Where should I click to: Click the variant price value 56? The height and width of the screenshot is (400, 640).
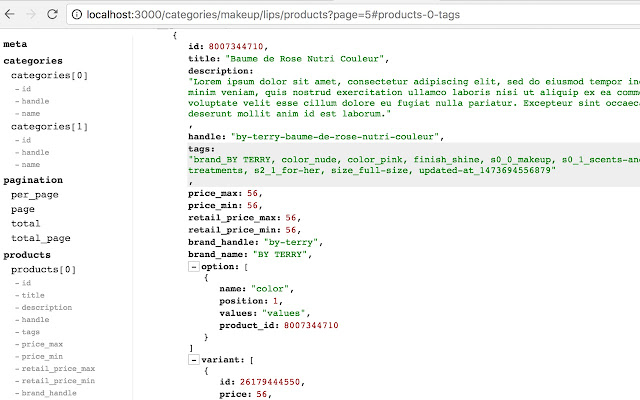[x=261, y=394]
